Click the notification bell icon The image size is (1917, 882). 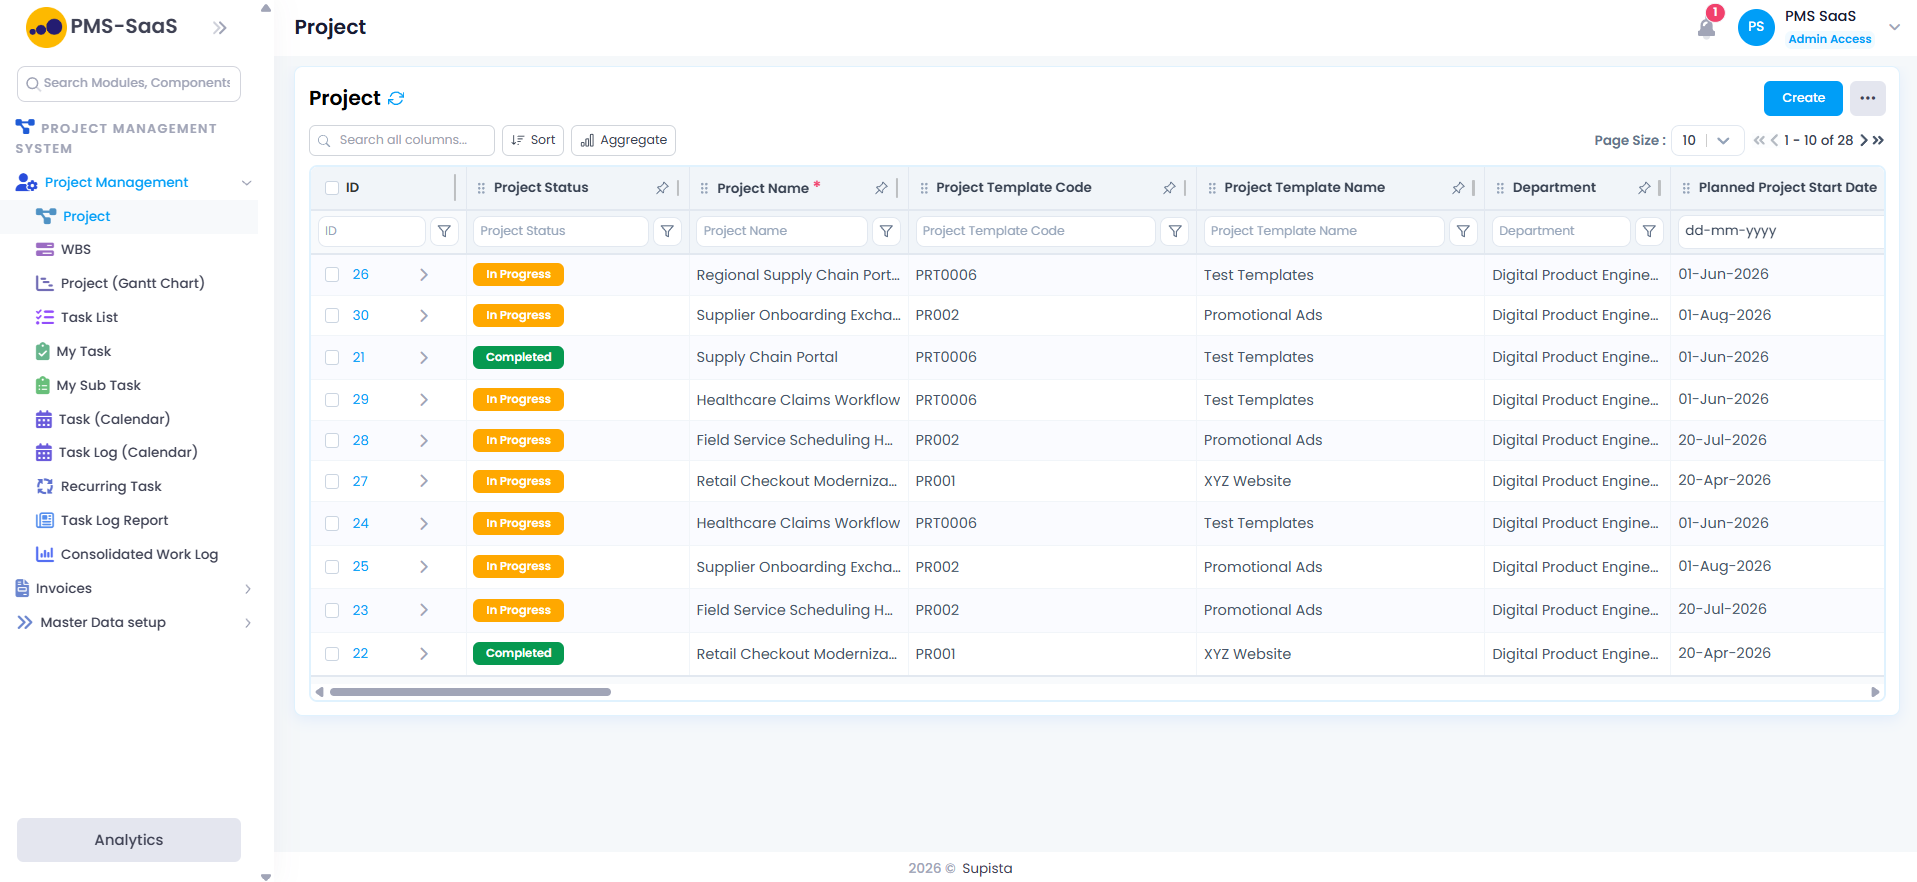[x=1706, y=28]
